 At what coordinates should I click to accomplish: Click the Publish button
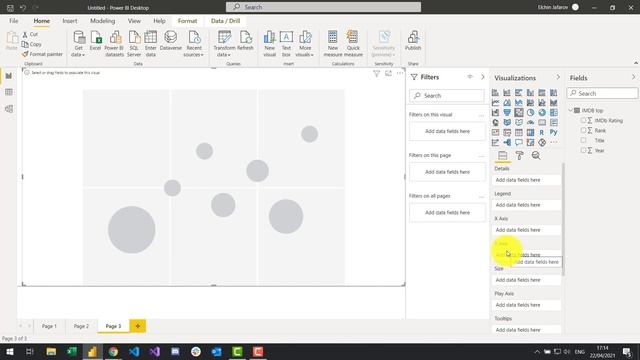(413, 41)
